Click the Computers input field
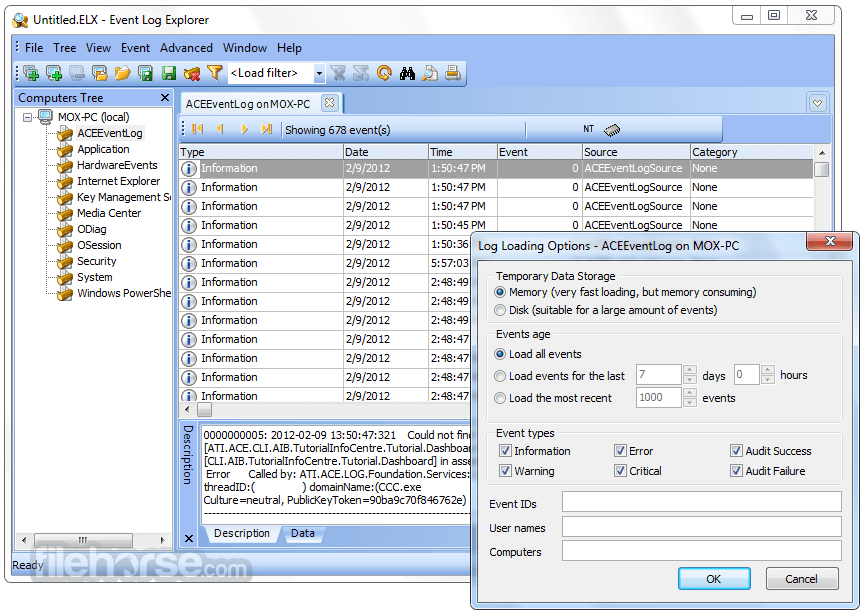The image size is (863, 613). tap(701, 551)
